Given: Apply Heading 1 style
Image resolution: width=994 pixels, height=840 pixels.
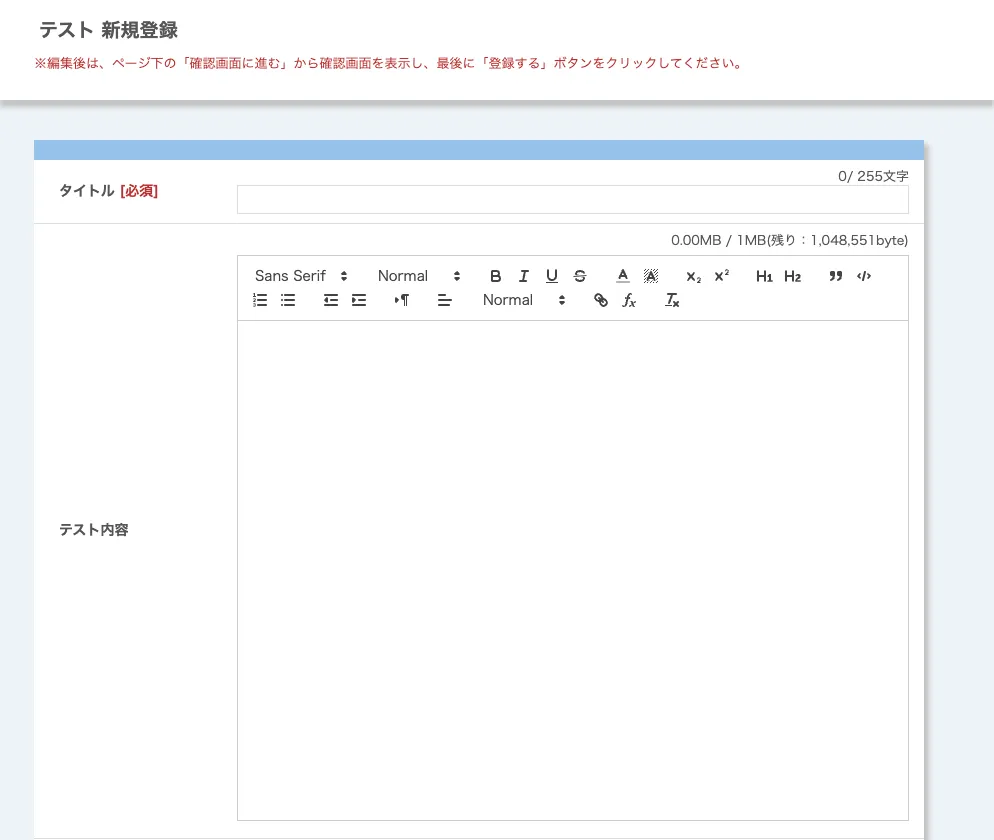Looking at the screenshot, I should (x=764, y=276).
